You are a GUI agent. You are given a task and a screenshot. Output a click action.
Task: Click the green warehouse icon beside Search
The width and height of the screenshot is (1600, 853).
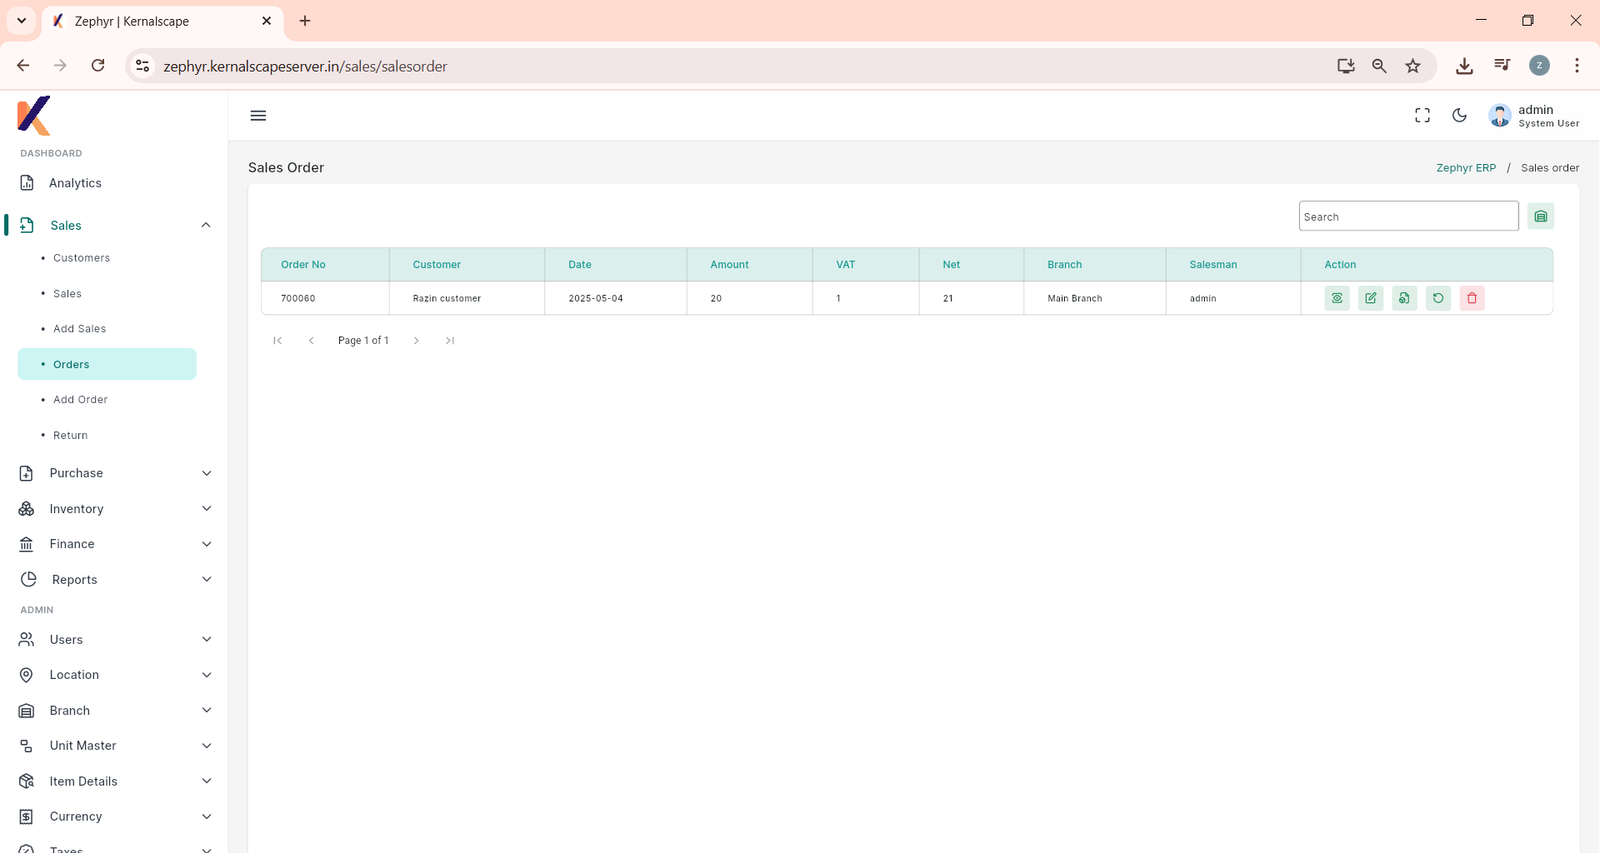(x=1541, y=216)
